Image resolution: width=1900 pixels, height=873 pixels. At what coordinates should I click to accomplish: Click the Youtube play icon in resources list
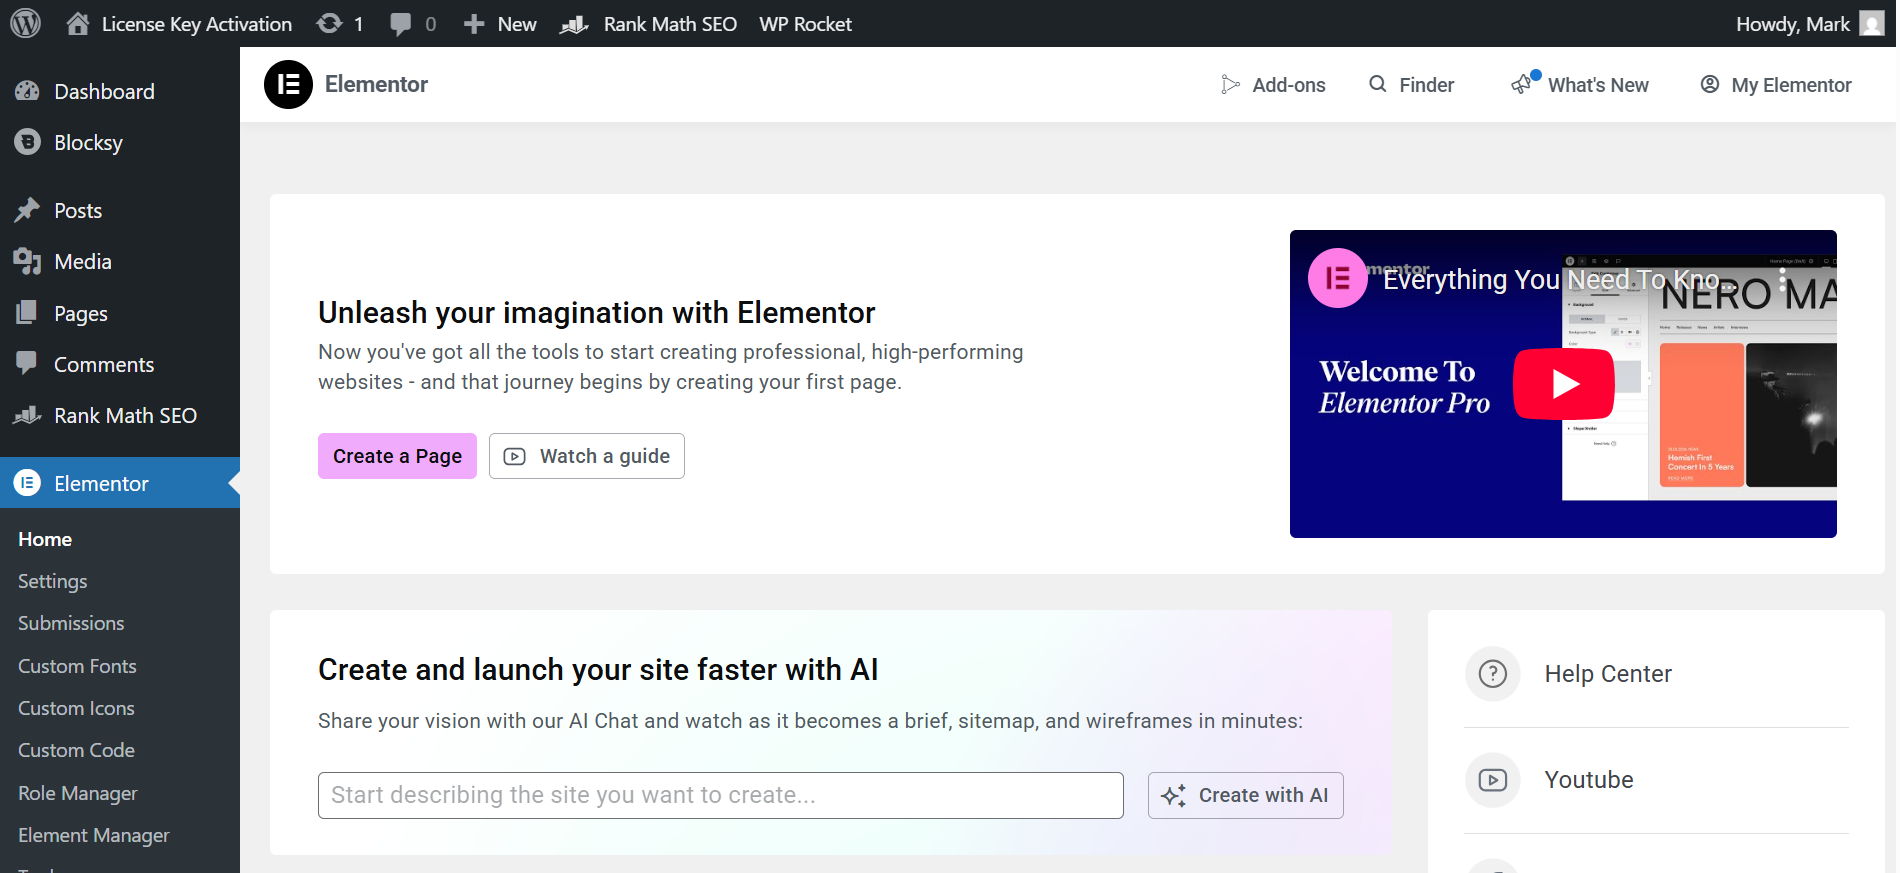click(1493, 780)
